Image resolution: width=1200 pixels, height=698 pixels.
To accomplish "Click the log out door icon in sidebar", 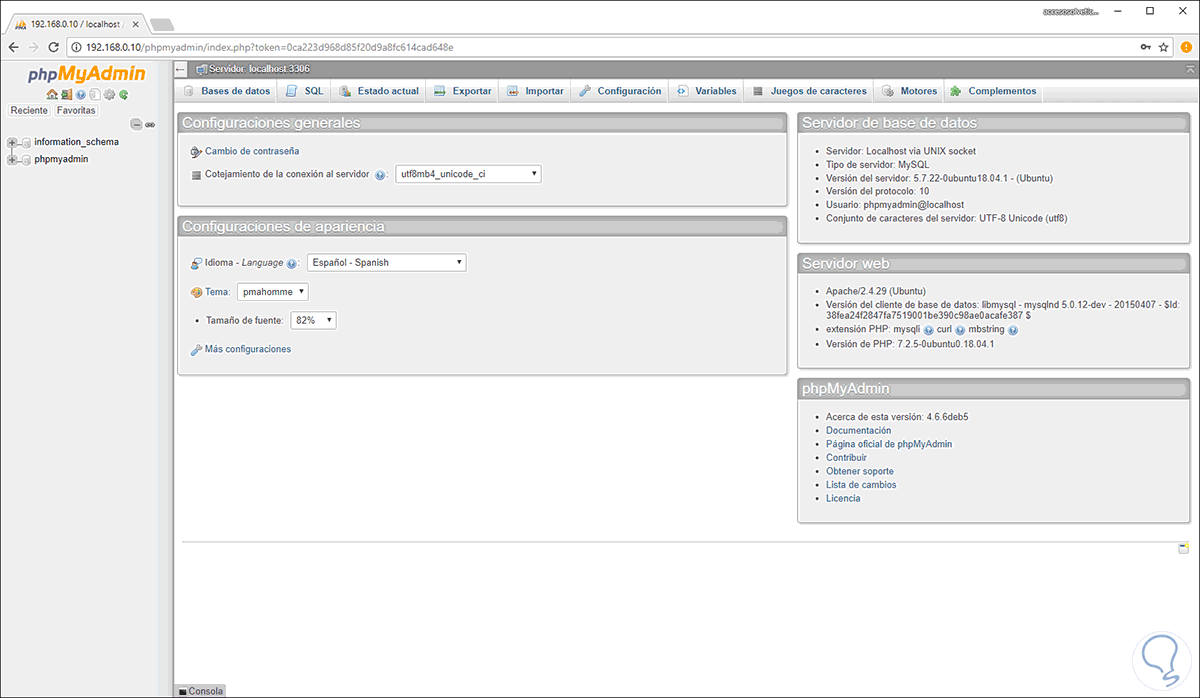I will click(x=67, y=94).
